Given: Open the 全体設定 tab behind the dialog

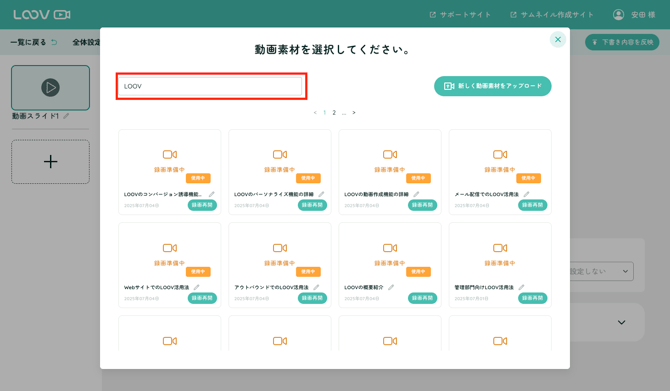Looking at the screenshot, I should (86, 42).
